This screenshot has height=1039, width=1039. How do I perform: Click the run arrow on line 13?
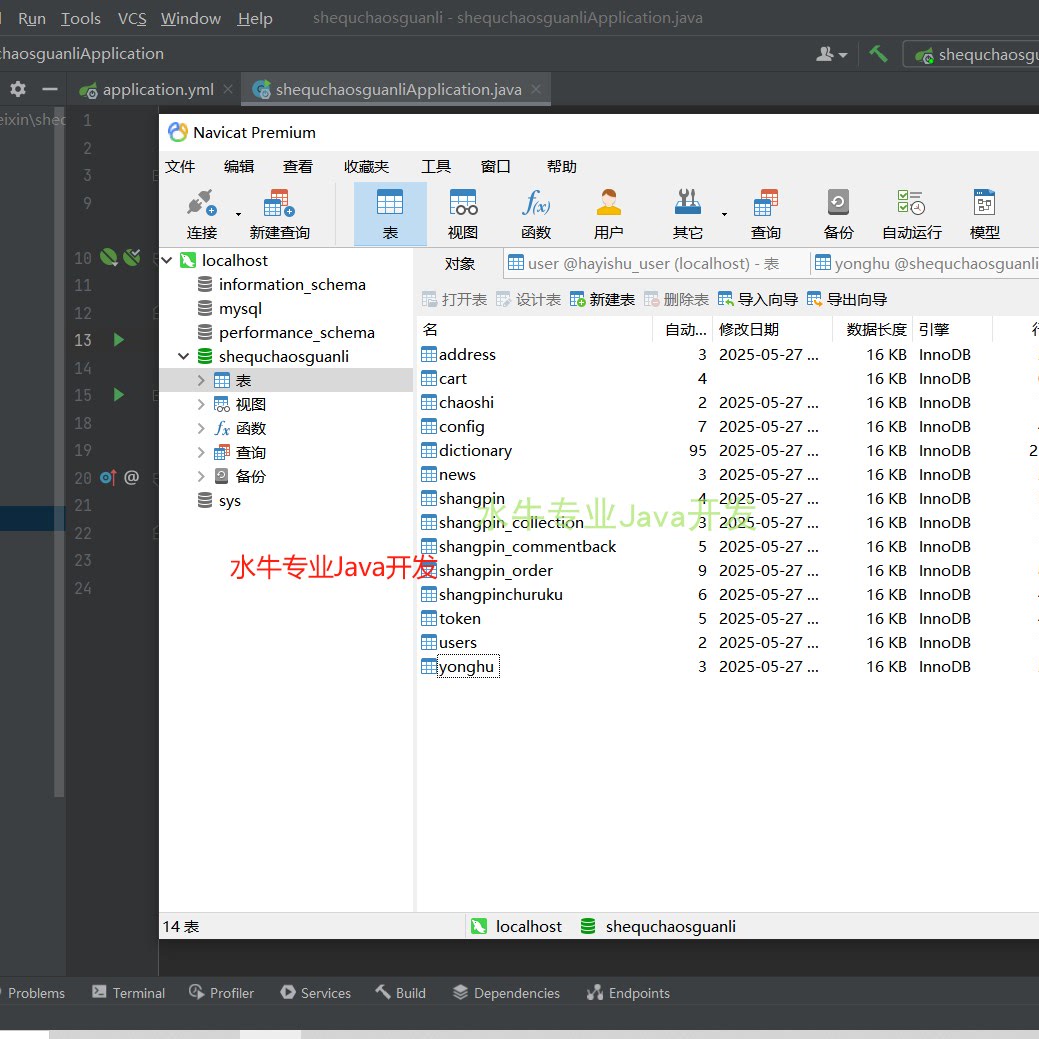click(119, 340)
